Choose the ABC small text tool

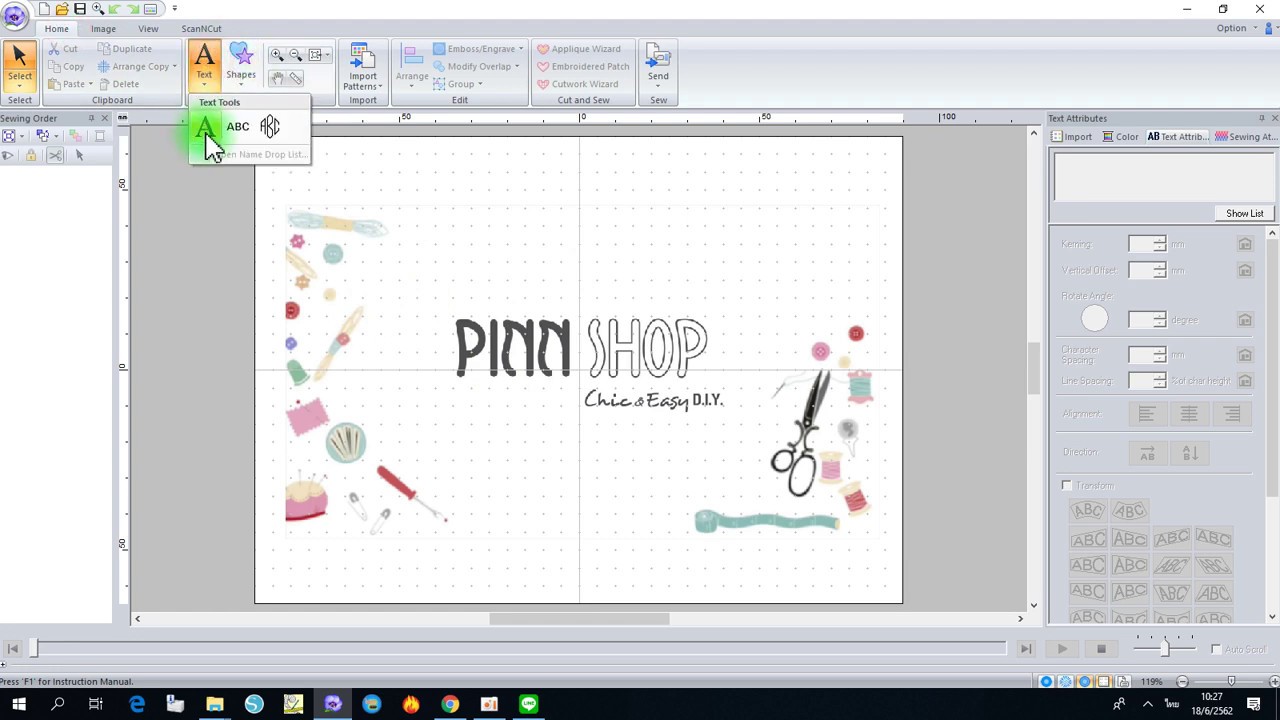237,127
